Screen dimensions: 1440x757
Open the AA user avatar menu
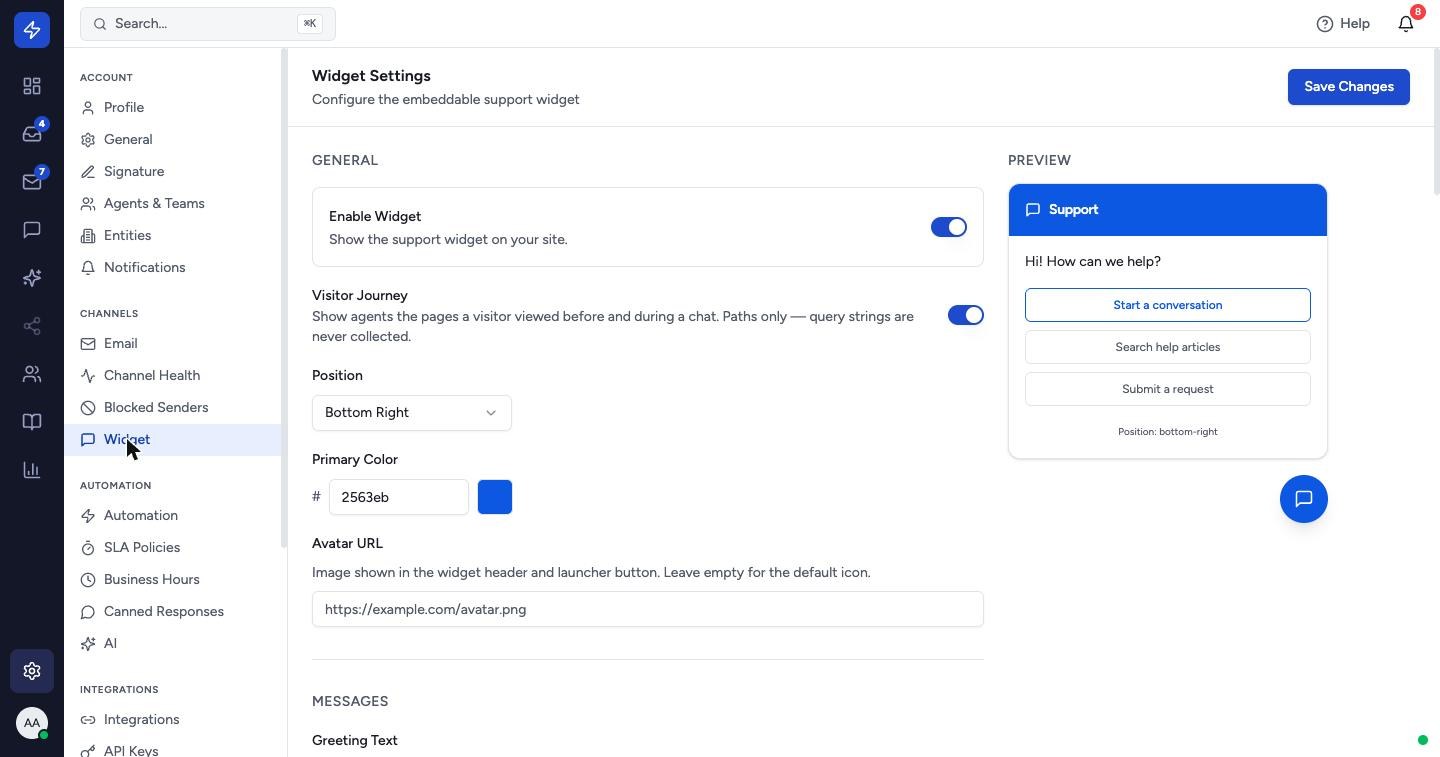point(32,723)
